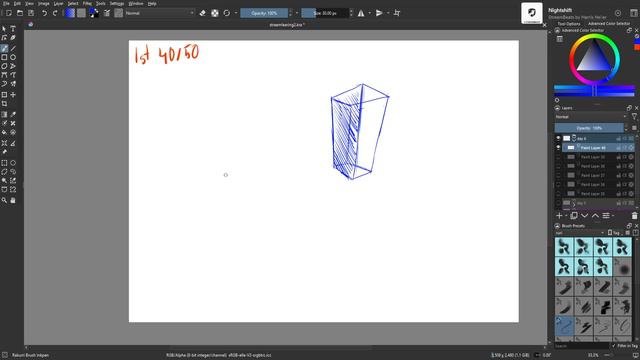
Task: Toggle eraser mode in the toolbar
Action: coord(202,13)
